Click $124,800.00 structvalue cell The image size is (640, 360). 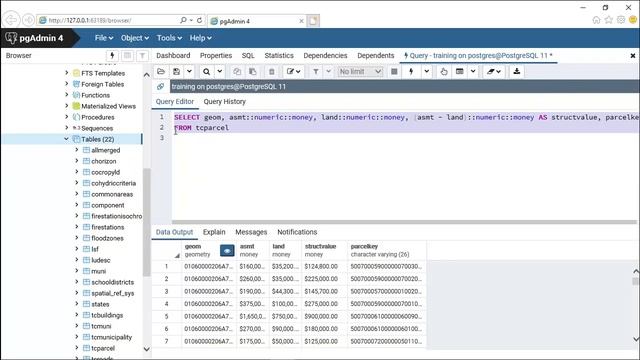click(324, 266)
